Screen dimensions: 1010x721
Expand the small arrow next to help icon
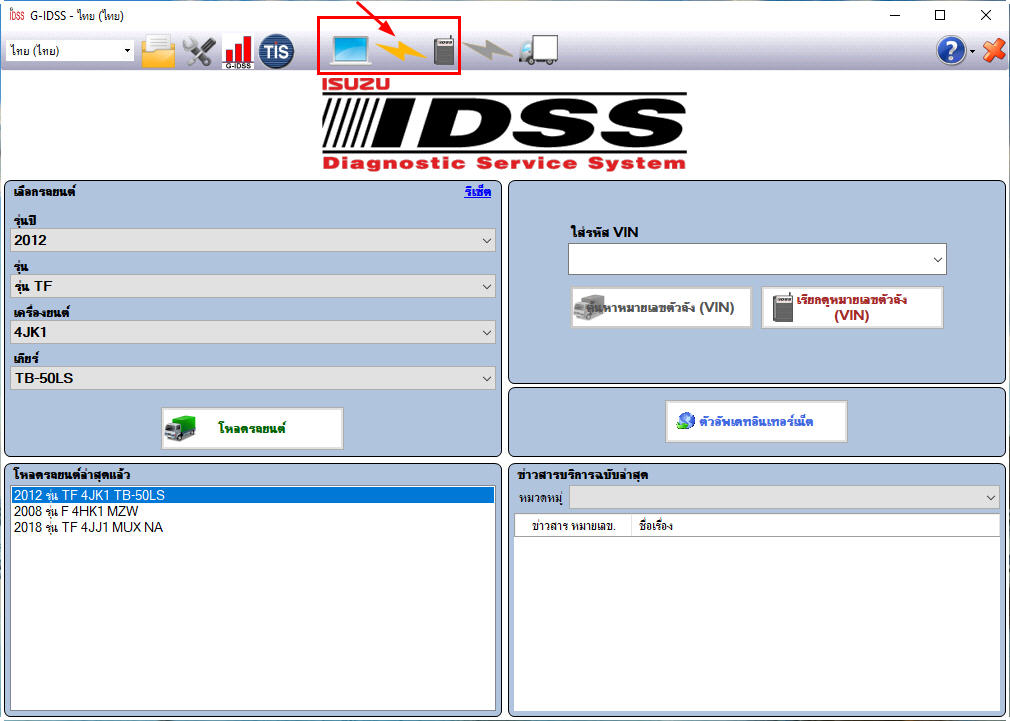click(972, 51)
